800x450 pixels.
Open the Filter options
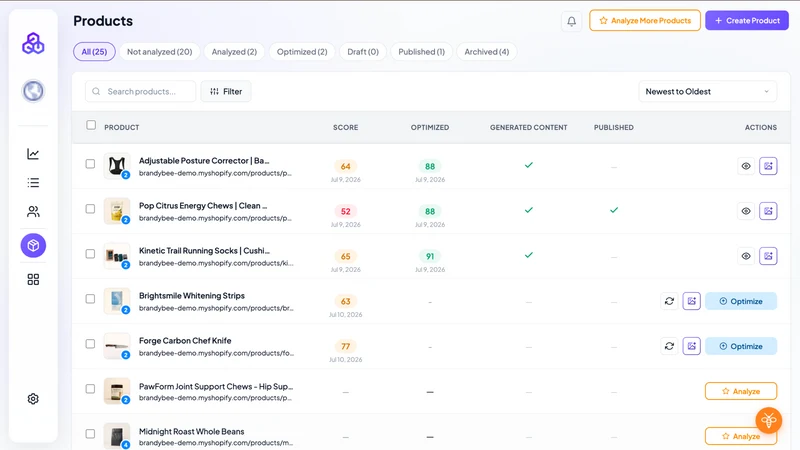[x=226, y=91]
